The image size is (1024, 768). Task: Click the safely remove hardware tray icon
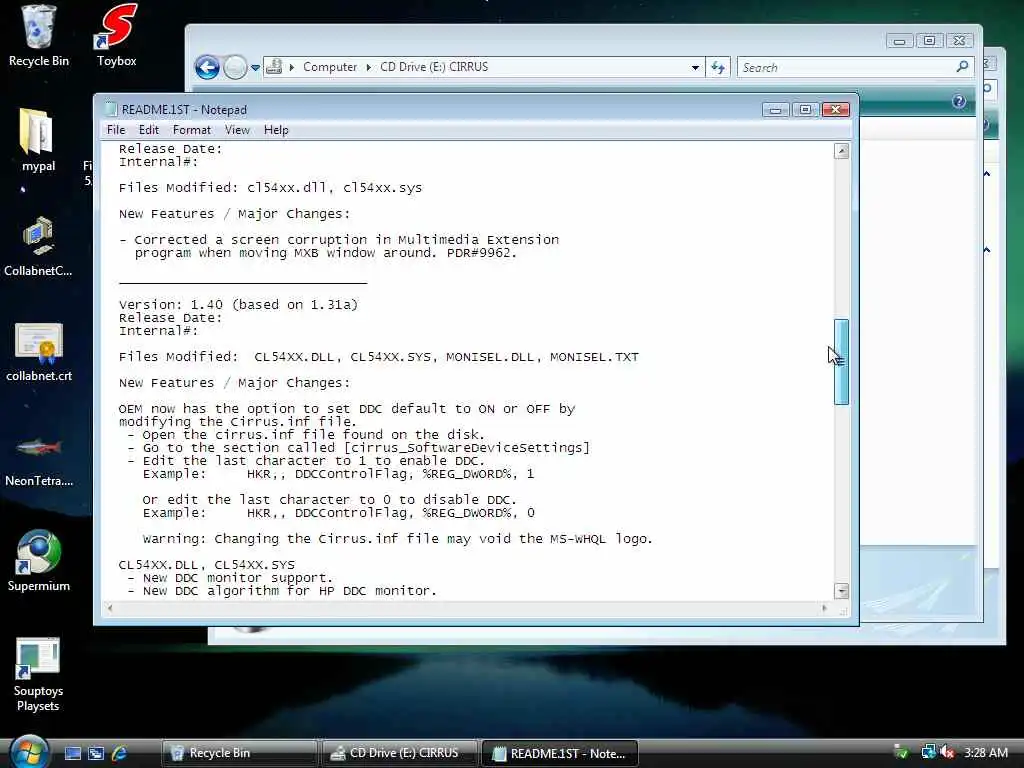click(901, 752)
